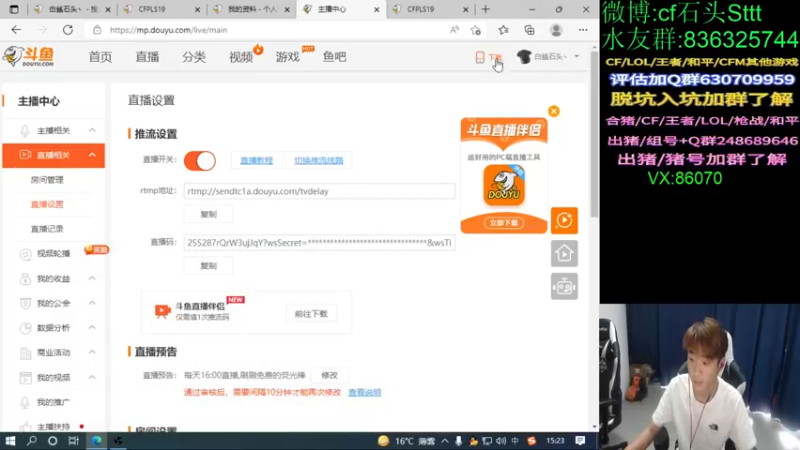Open 视频 in the top navigation

(x=241, y=57)
